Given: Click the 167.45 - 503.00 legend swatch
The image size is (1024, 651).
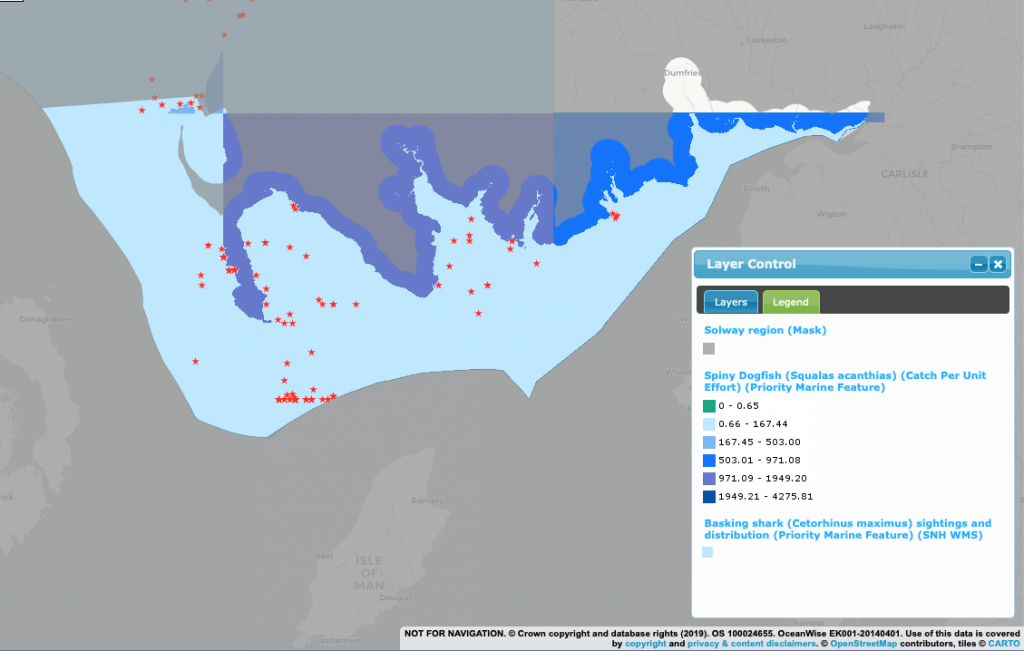Looking at the screenshot, I should point(709,442).
